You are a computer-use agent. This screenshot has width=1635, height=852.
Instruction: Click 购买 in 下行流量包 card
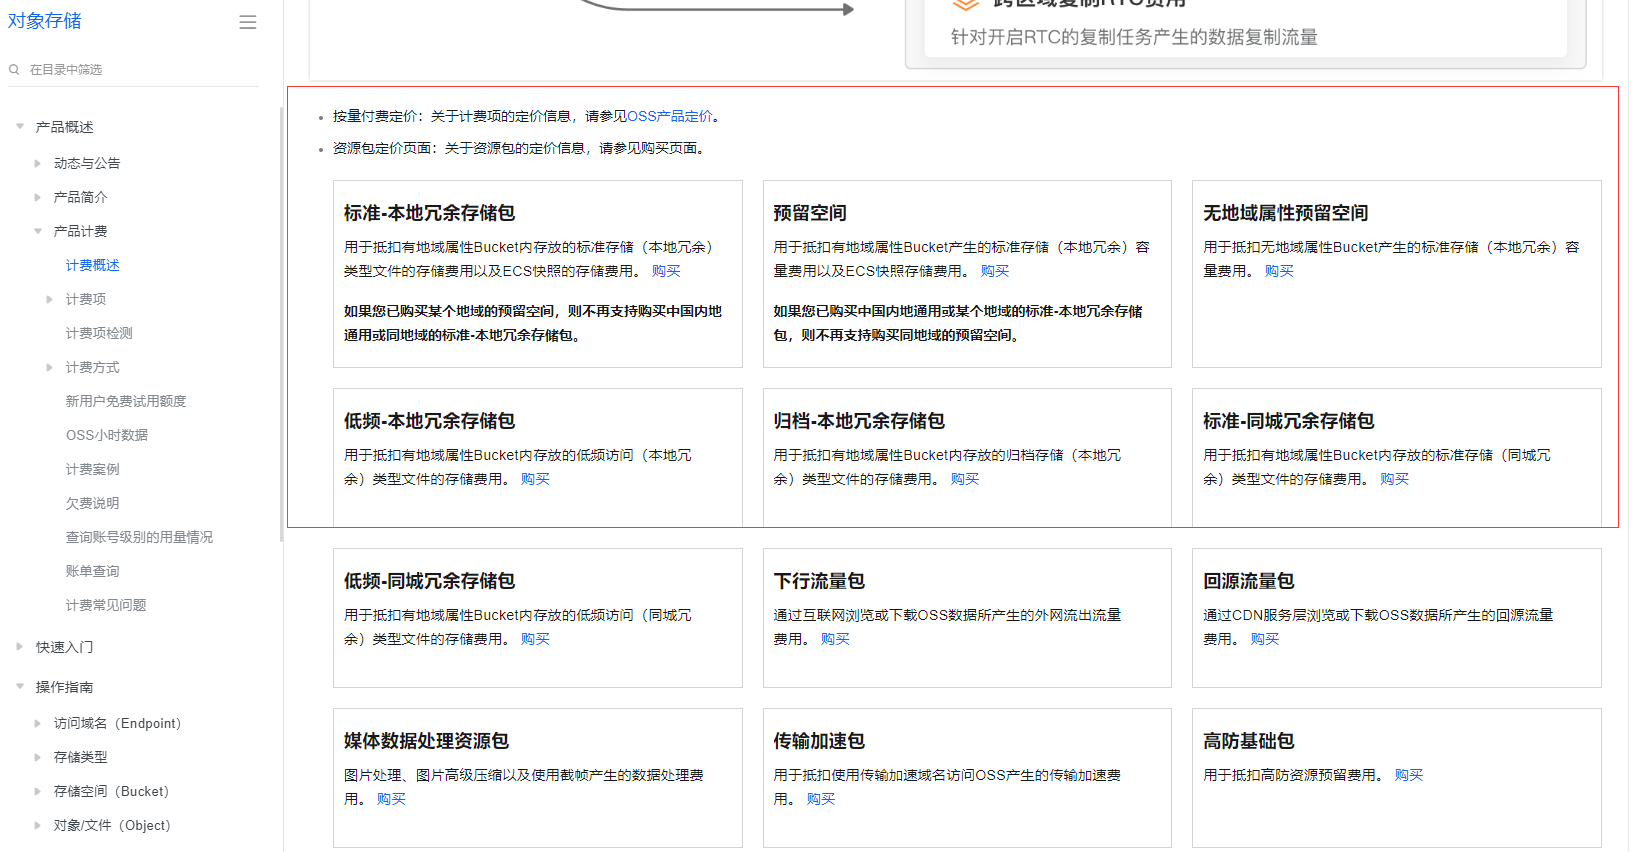[x=835, y=639]
